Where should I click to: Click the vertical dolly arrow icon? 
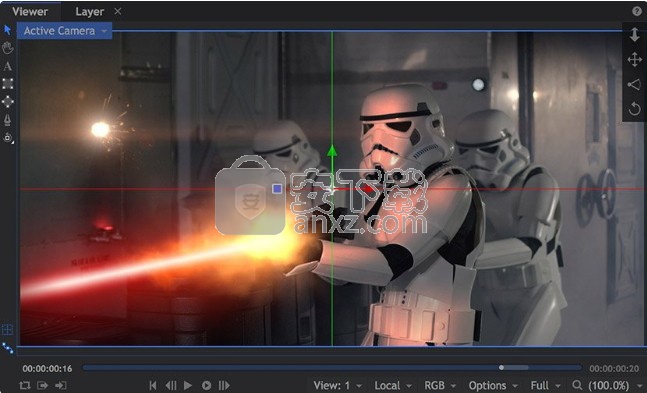click(634, 34)
